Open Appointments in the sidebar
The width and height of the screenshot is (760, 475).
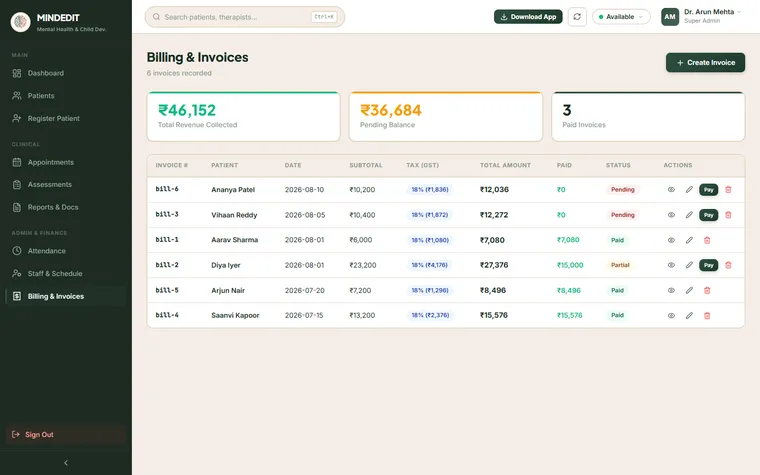pos(65,162)
